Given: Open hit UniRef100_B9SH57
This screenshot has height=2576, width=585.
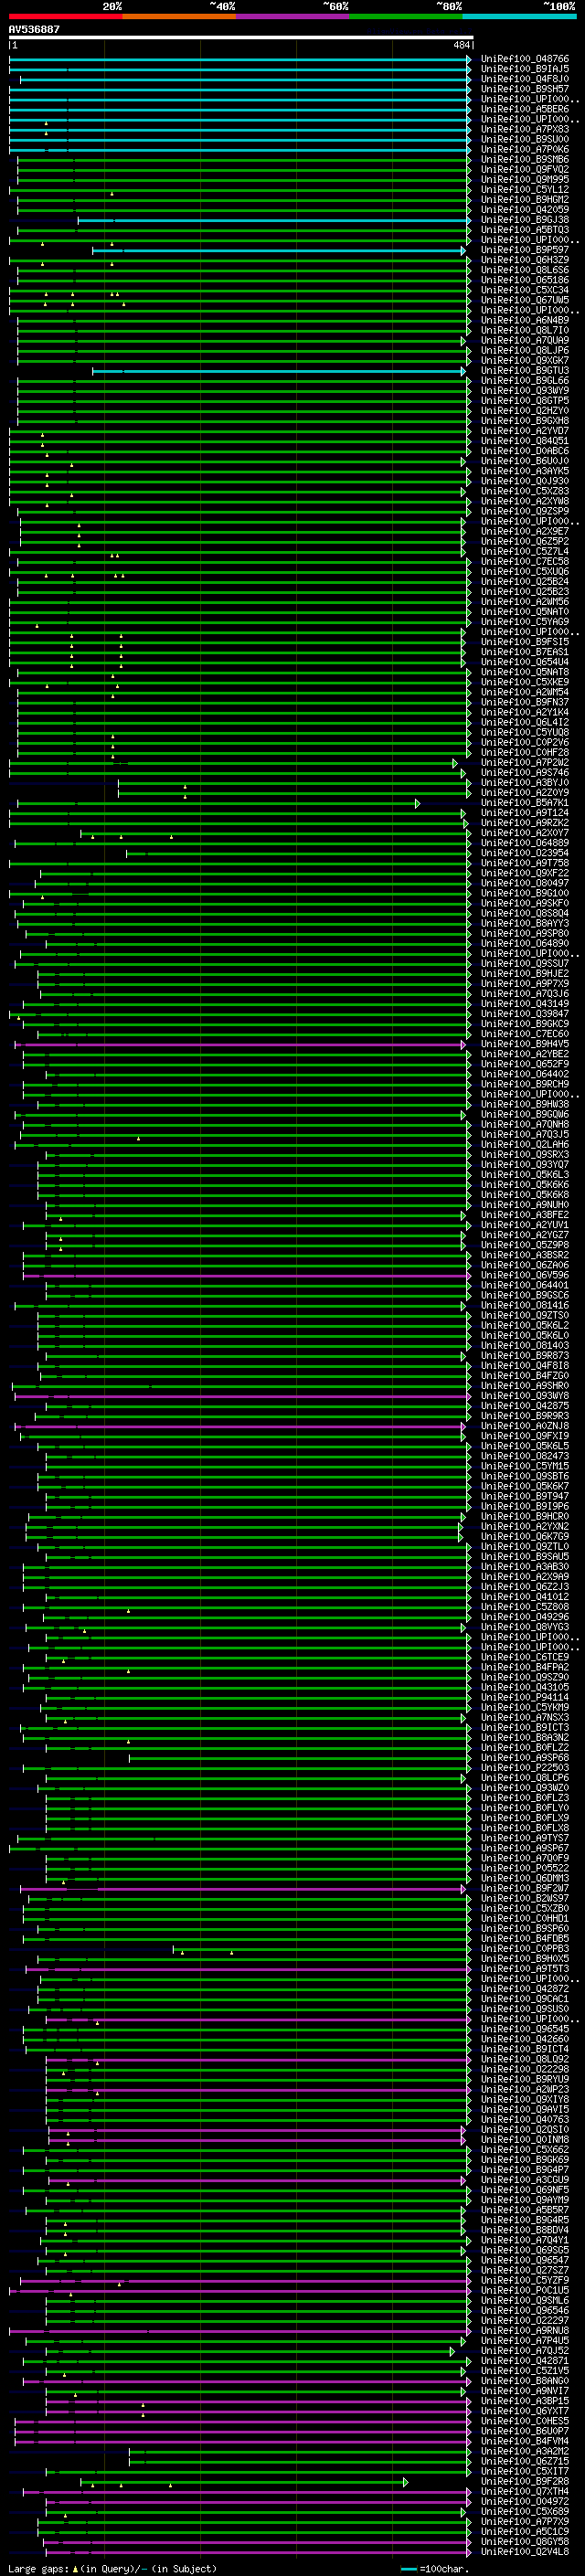Looking at the screenshot, I should 525,89.
